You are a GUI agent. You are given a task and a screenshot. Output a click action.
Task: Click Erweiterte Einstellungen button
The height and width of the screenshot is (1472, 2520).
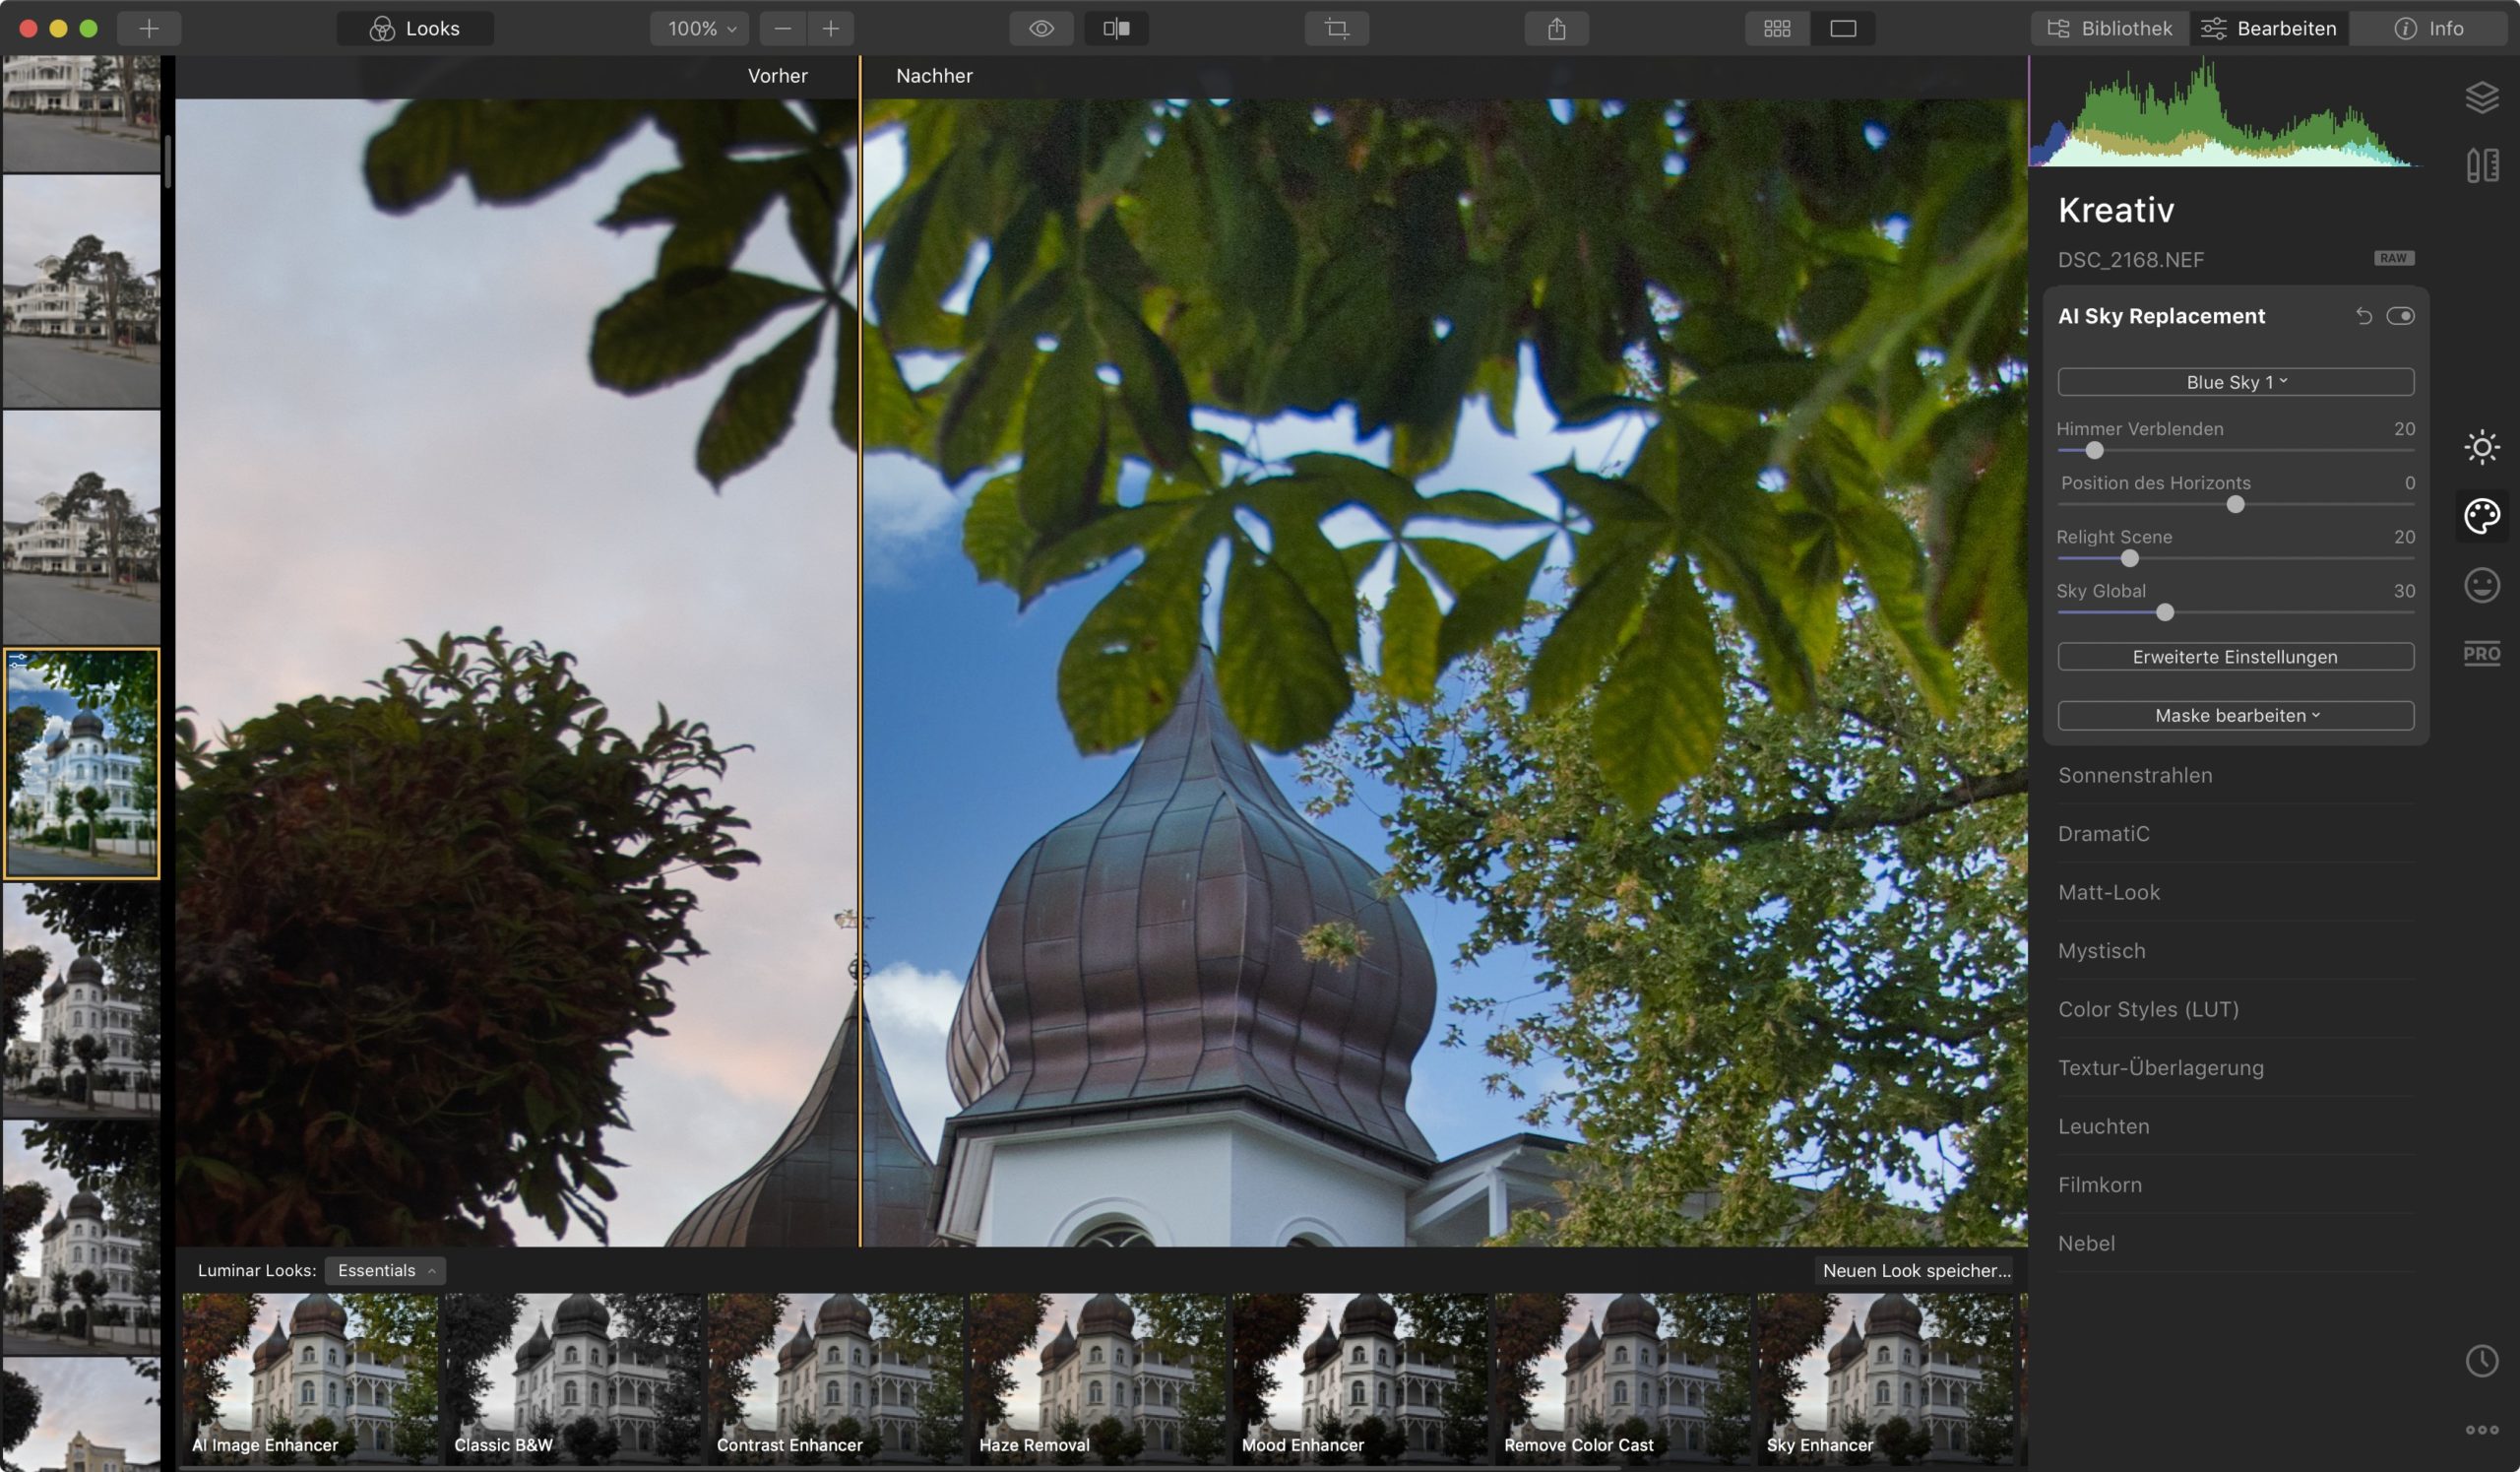point(2236,657)
